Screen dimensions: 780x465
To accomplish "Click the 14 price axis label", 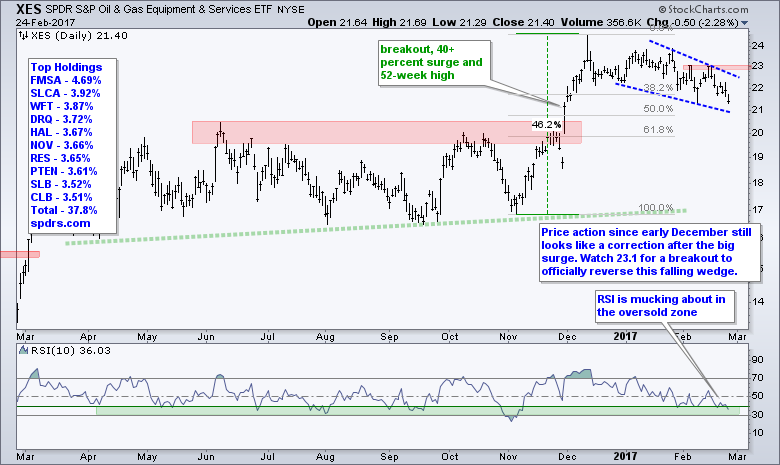I will (x=758, y=301).
